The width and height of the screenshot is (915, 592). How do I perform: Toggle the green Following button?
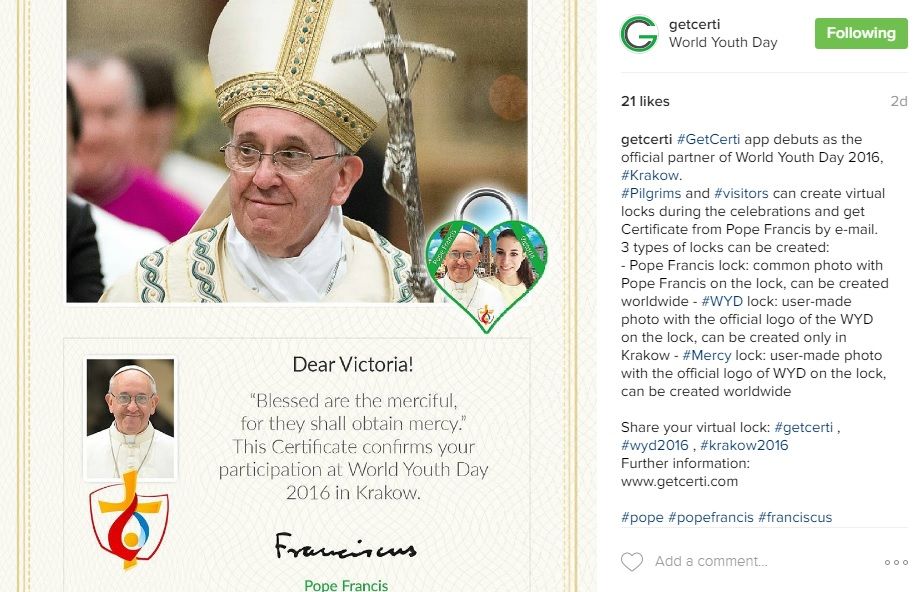coord(861,33)
